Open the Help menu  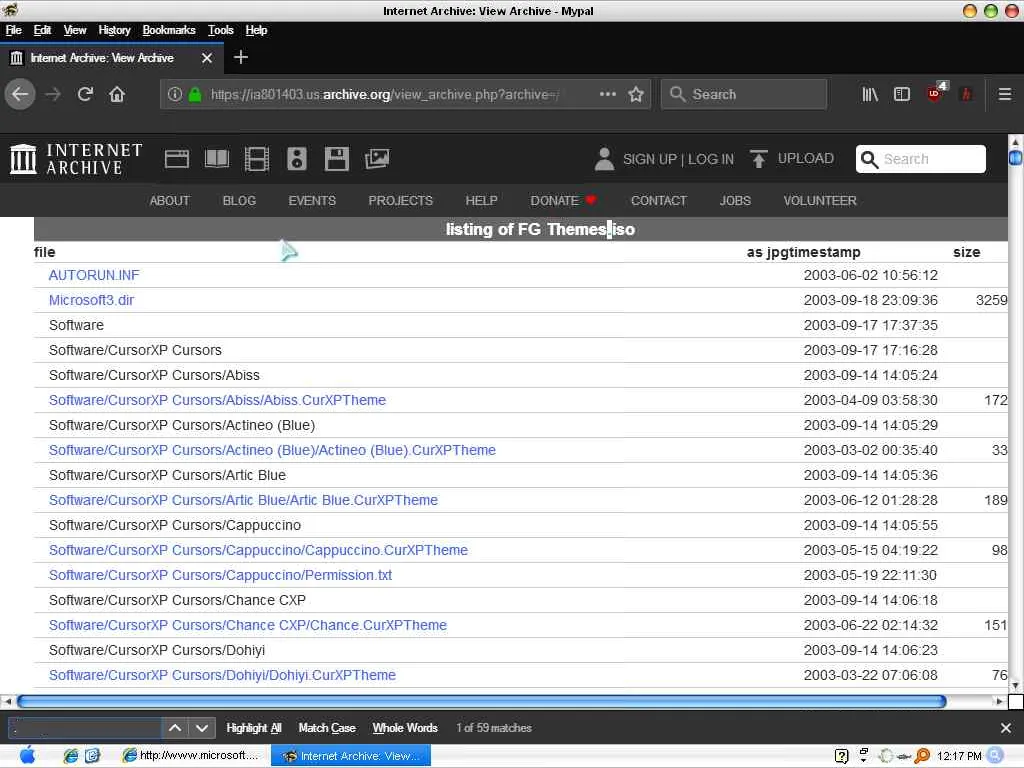point(256,30)
